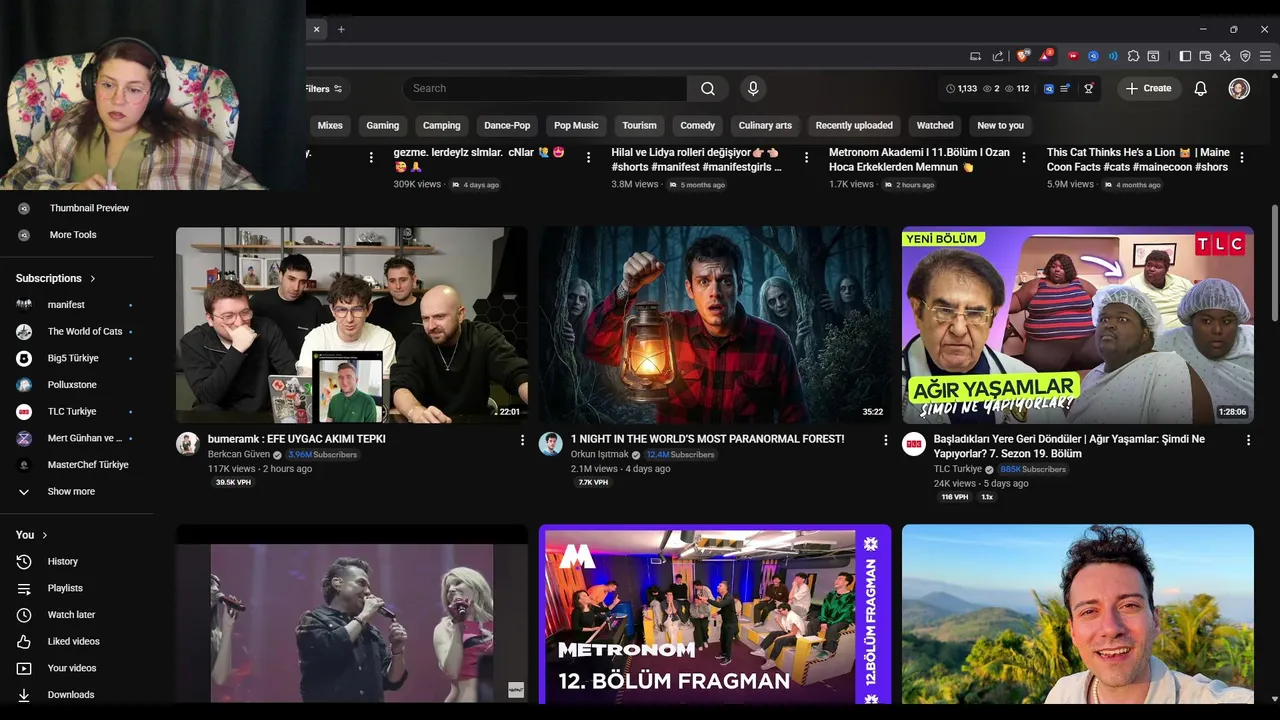
Task: Click the red fast-forward extension icon
Action: 1073,56
